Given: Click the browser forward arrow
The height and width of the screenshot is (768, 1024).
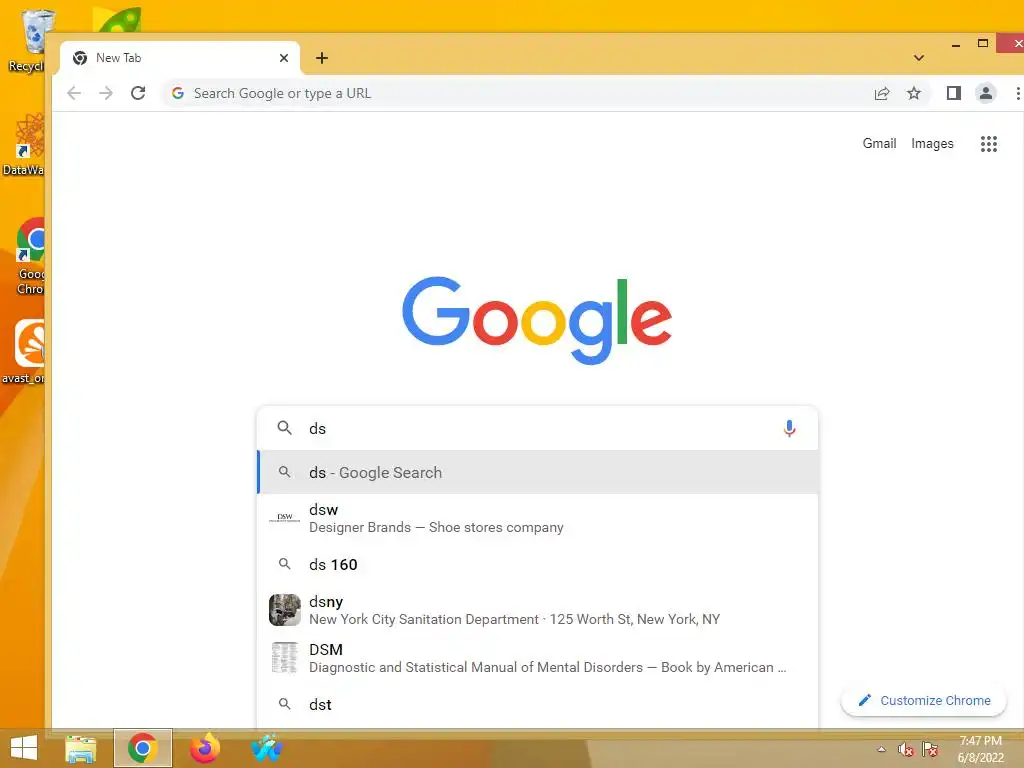Looking at the screenshot, I should (106, 93).
